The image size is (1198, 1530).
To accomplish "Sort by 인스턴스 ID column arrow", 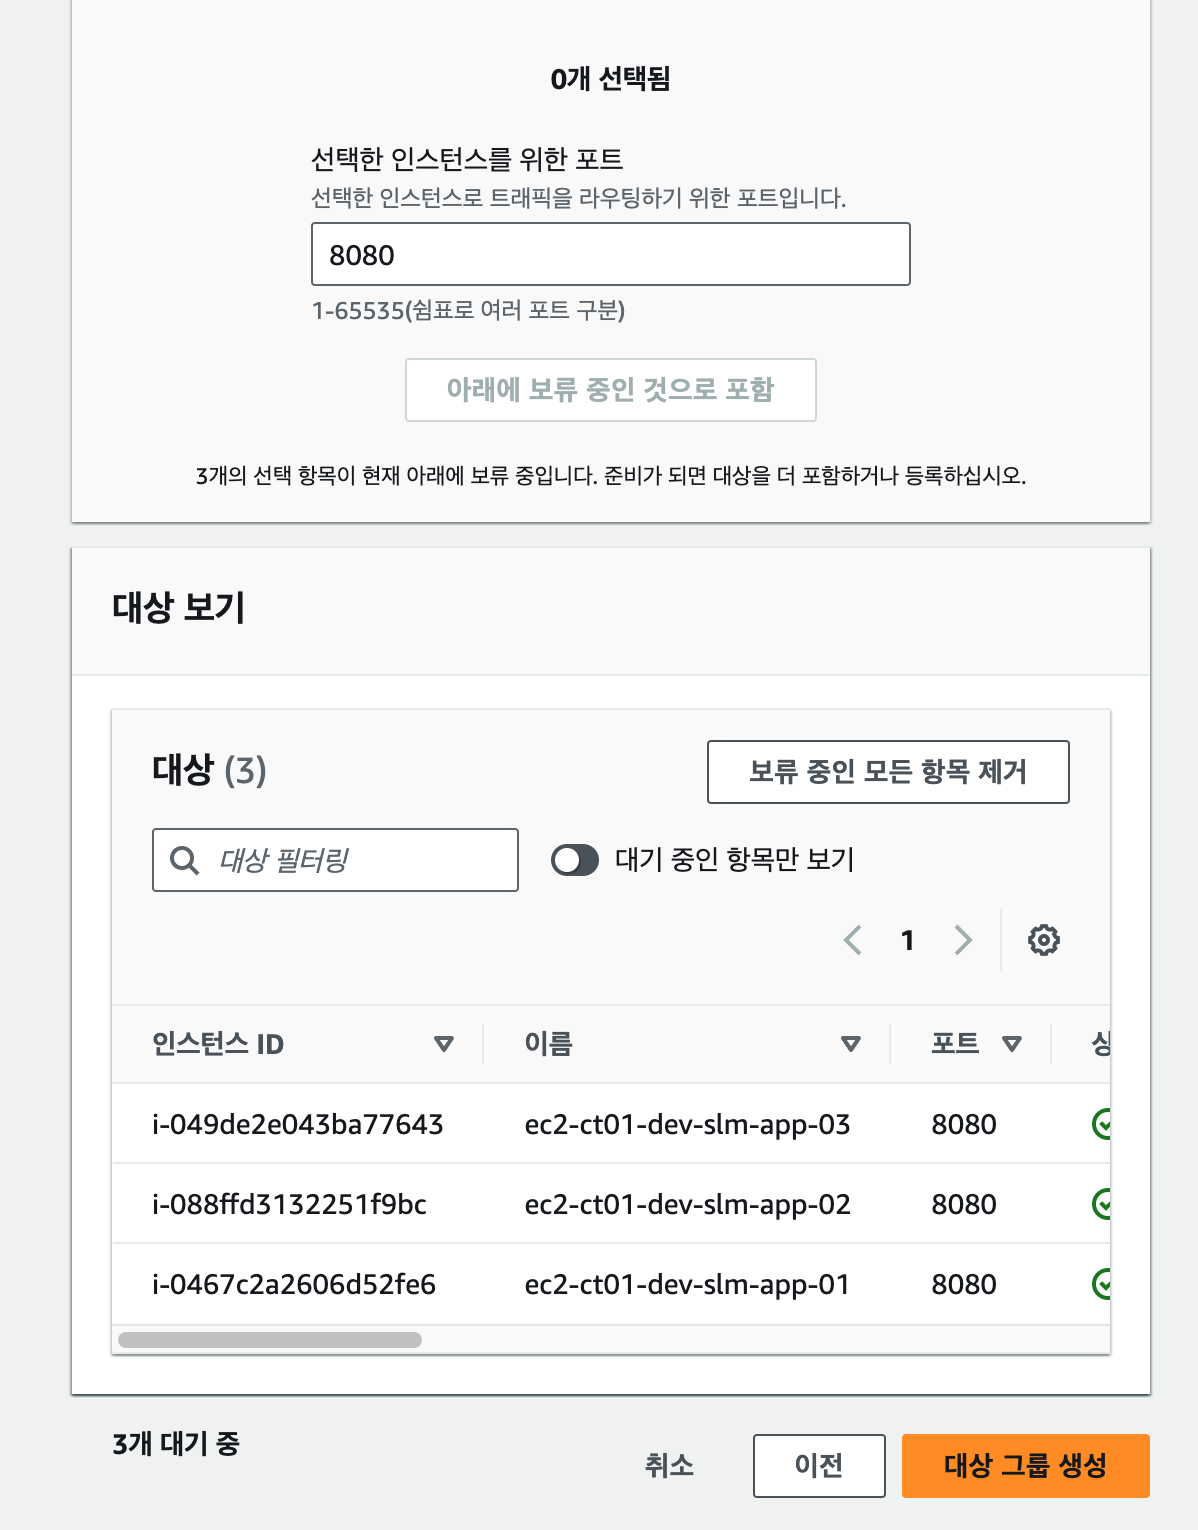I will 444,1044.
